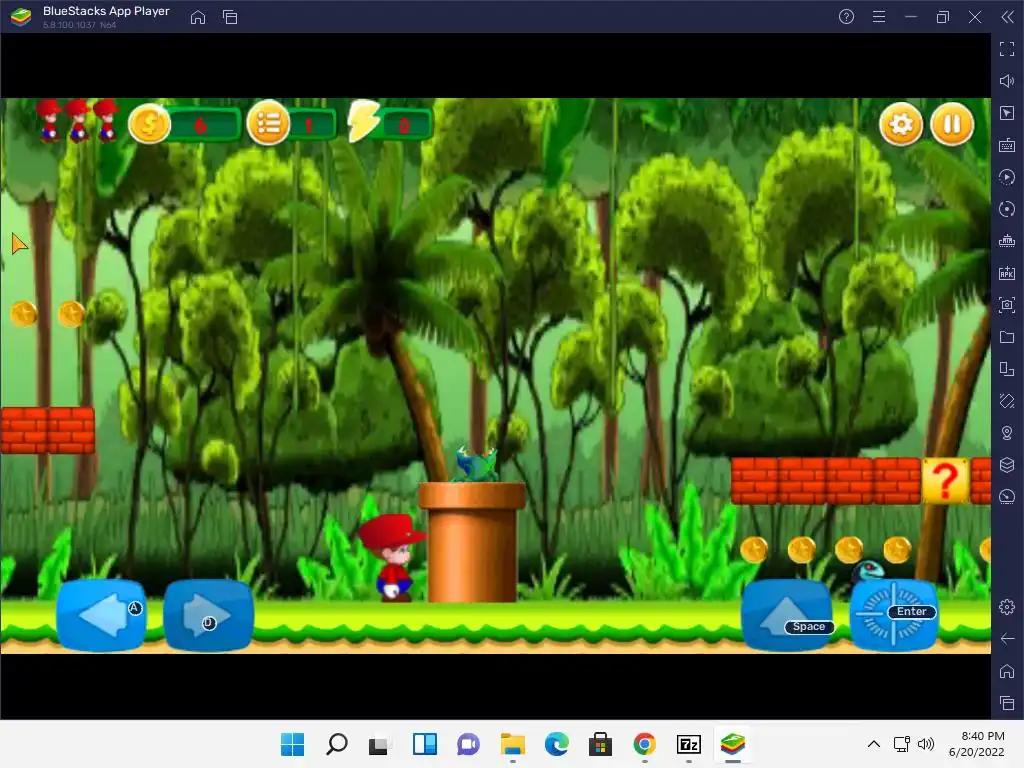Open File Explorer from the taskbar

[513, 744]
